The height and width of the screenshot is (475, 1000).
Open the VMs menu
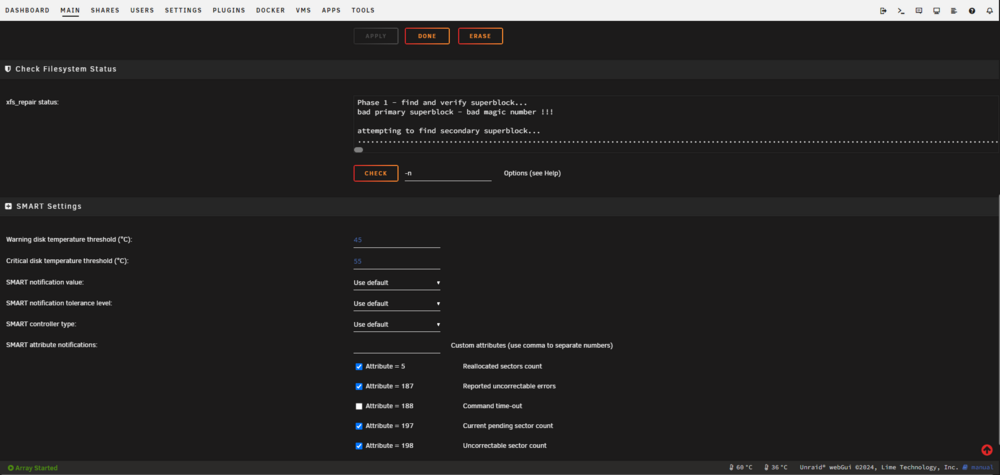pyautogui.click(x=304, y=10)
